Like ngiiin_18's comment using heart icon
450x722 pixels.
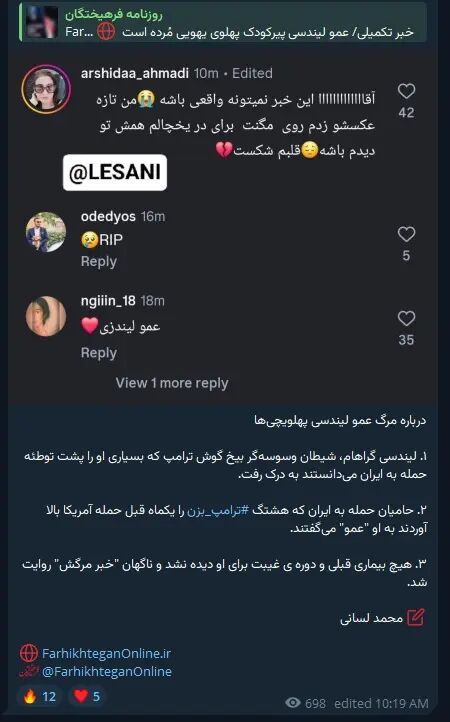[406, 318]
